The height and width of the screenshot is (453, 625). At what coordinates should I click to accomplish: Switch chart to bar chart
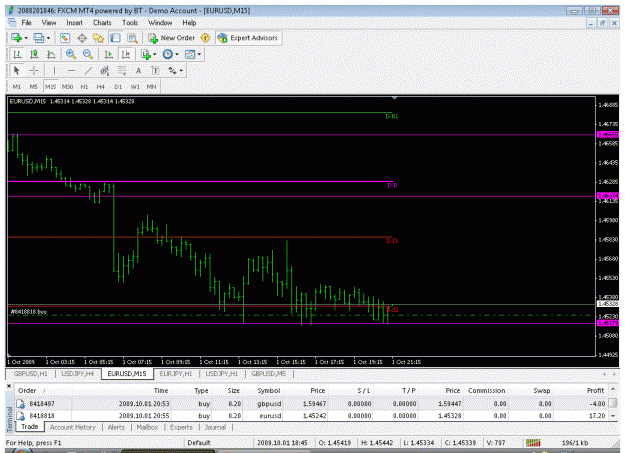tap(17, 54)
